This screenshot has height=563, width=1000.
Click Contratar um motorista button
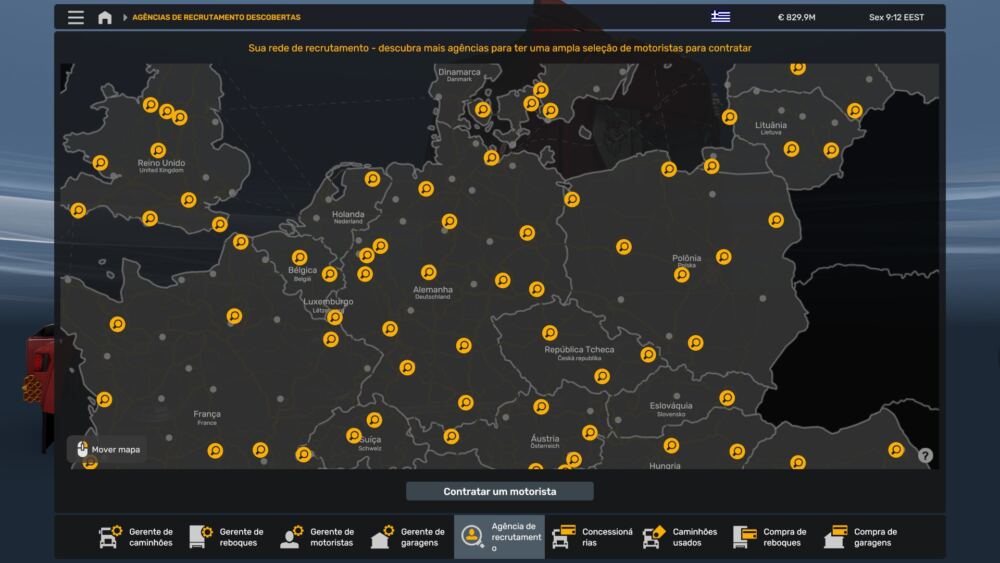coord(499,491)
